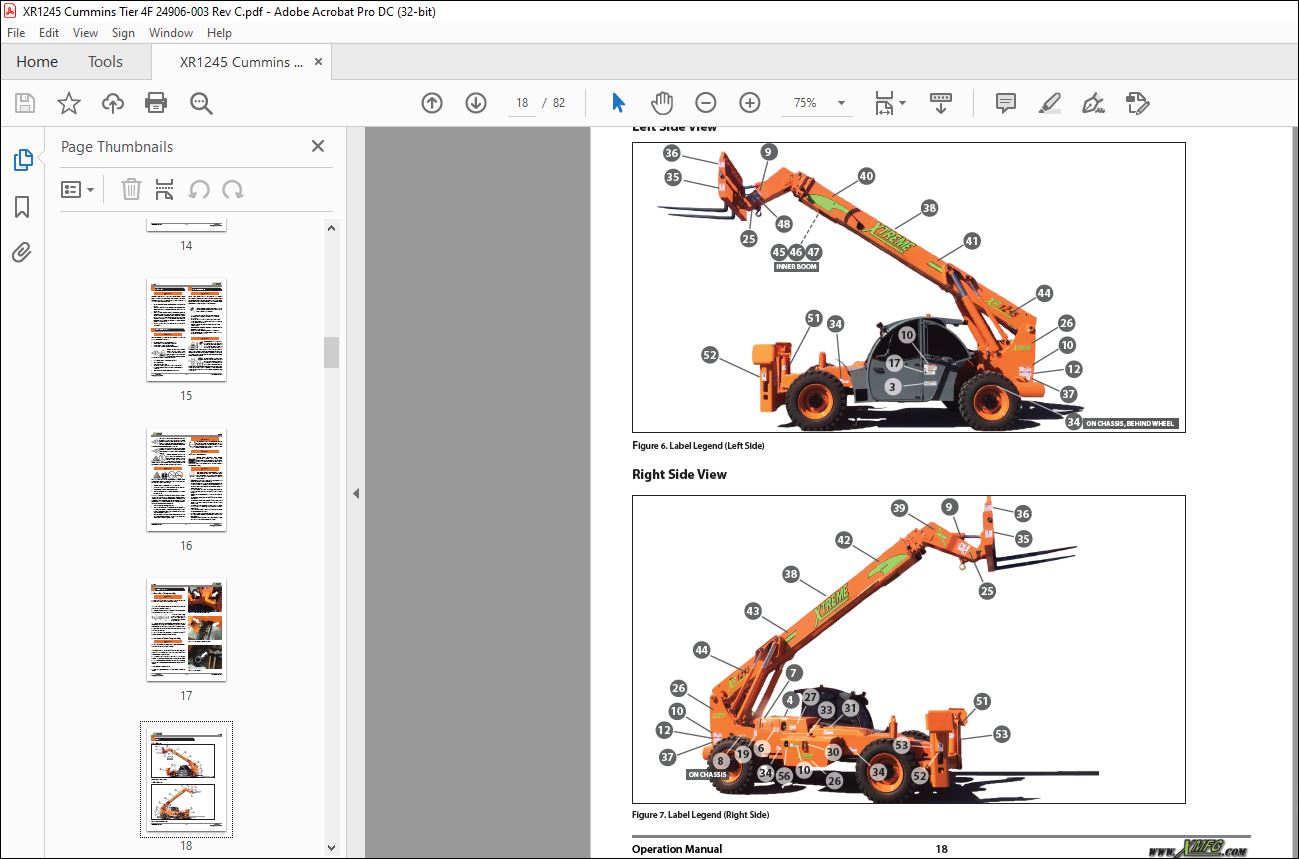Screen dimensions: 1299x859
Task: Select the page 17 thumbnail
Action: pyautogui.click(x=186, y=630)
